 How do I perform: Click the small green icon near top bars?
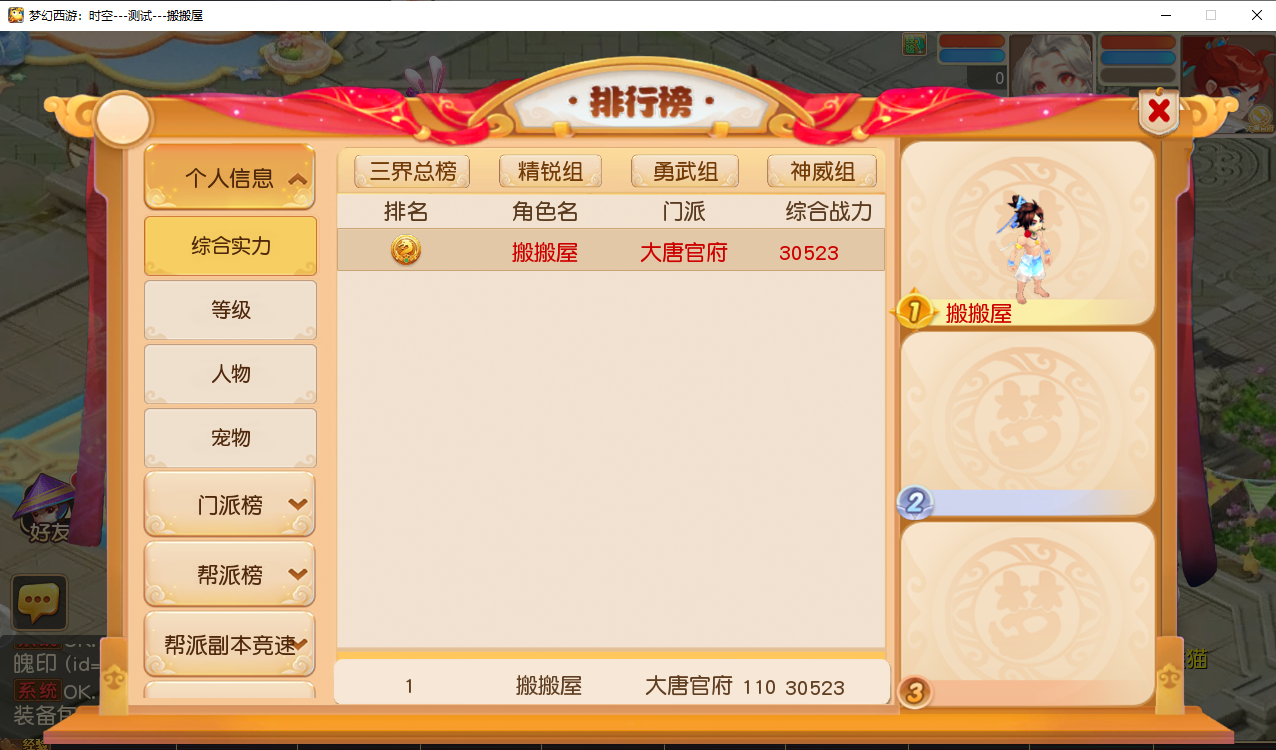pyautogui.click(x=914, y=44)
